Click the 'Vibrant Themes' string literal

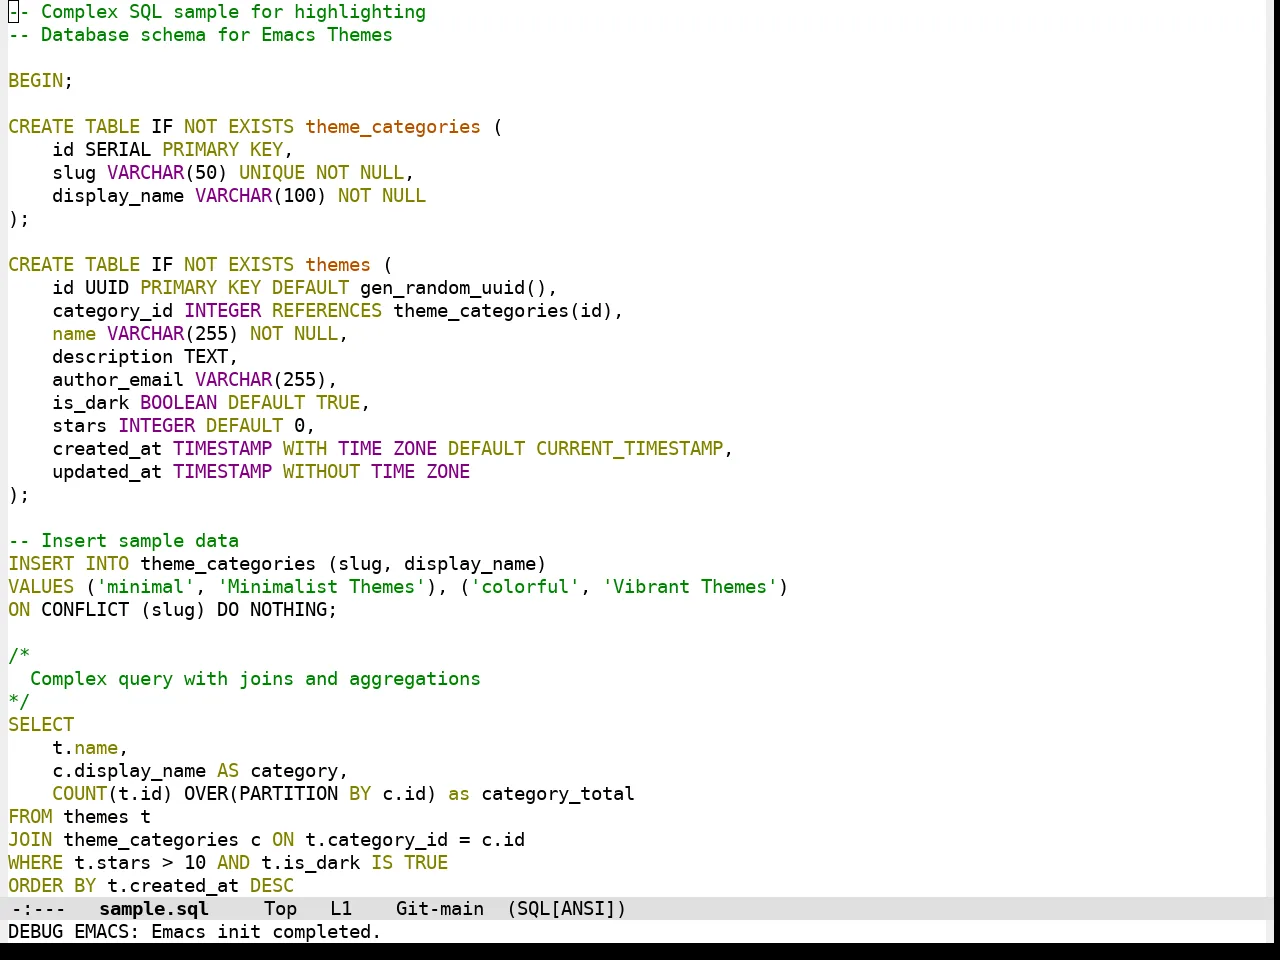tap(690, 587)
